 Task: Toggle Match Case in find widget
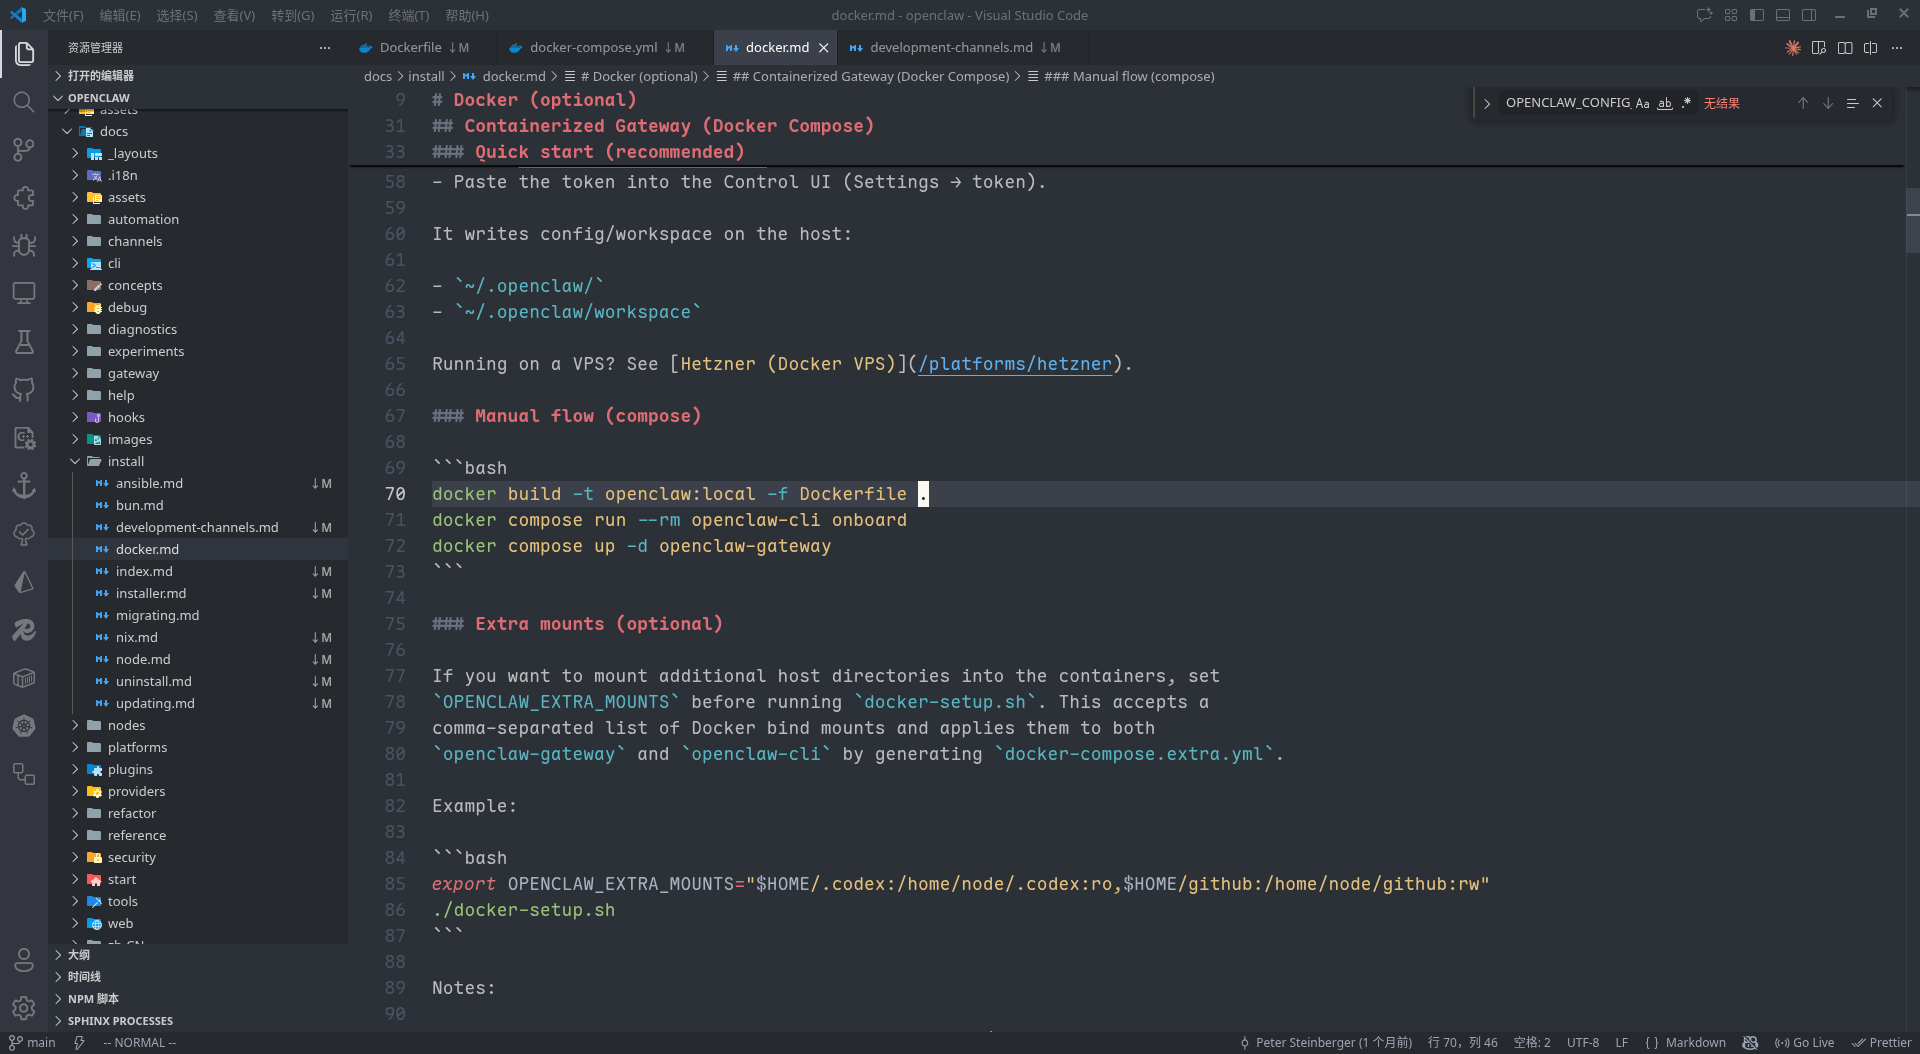tap(1642, 103)
